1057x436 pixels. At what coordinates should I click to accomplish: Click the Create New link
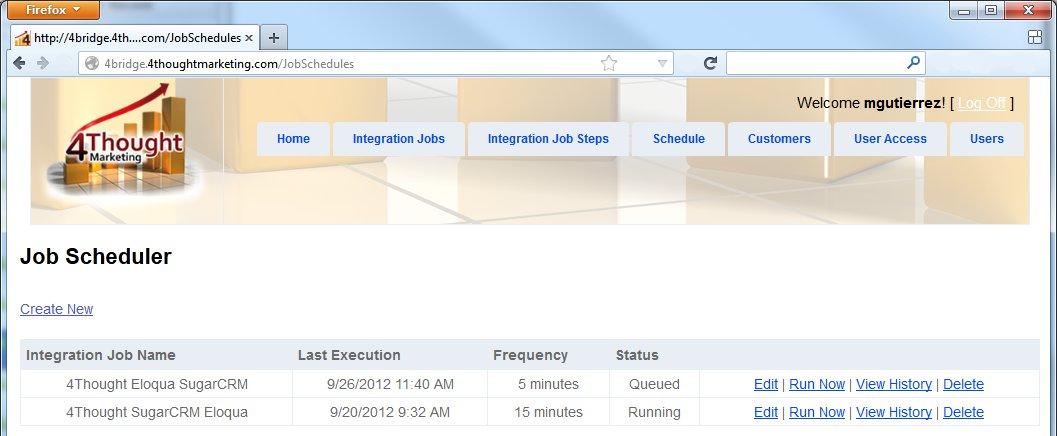(x=57, y=309)
